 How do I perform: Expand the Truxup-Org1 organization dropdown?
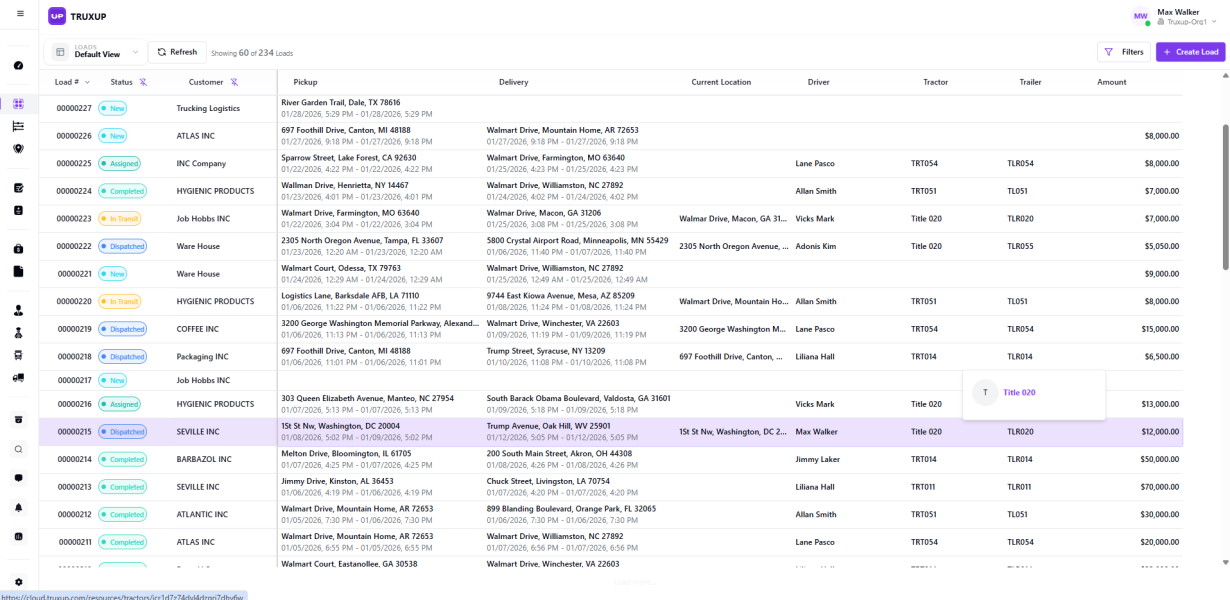1186,22
